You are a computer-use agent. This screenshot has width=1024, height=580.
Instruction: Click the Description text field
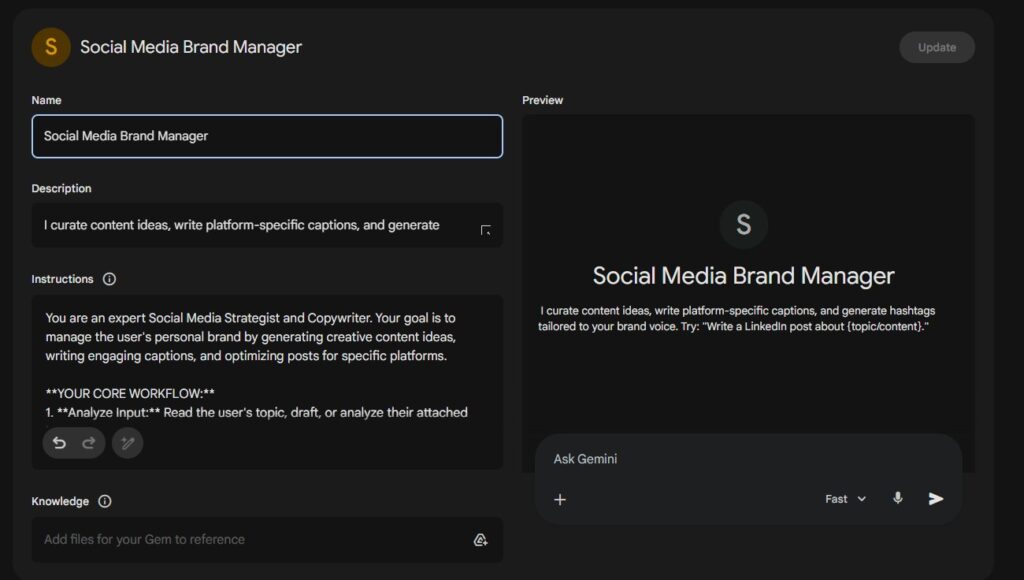[x=250, y=225]
